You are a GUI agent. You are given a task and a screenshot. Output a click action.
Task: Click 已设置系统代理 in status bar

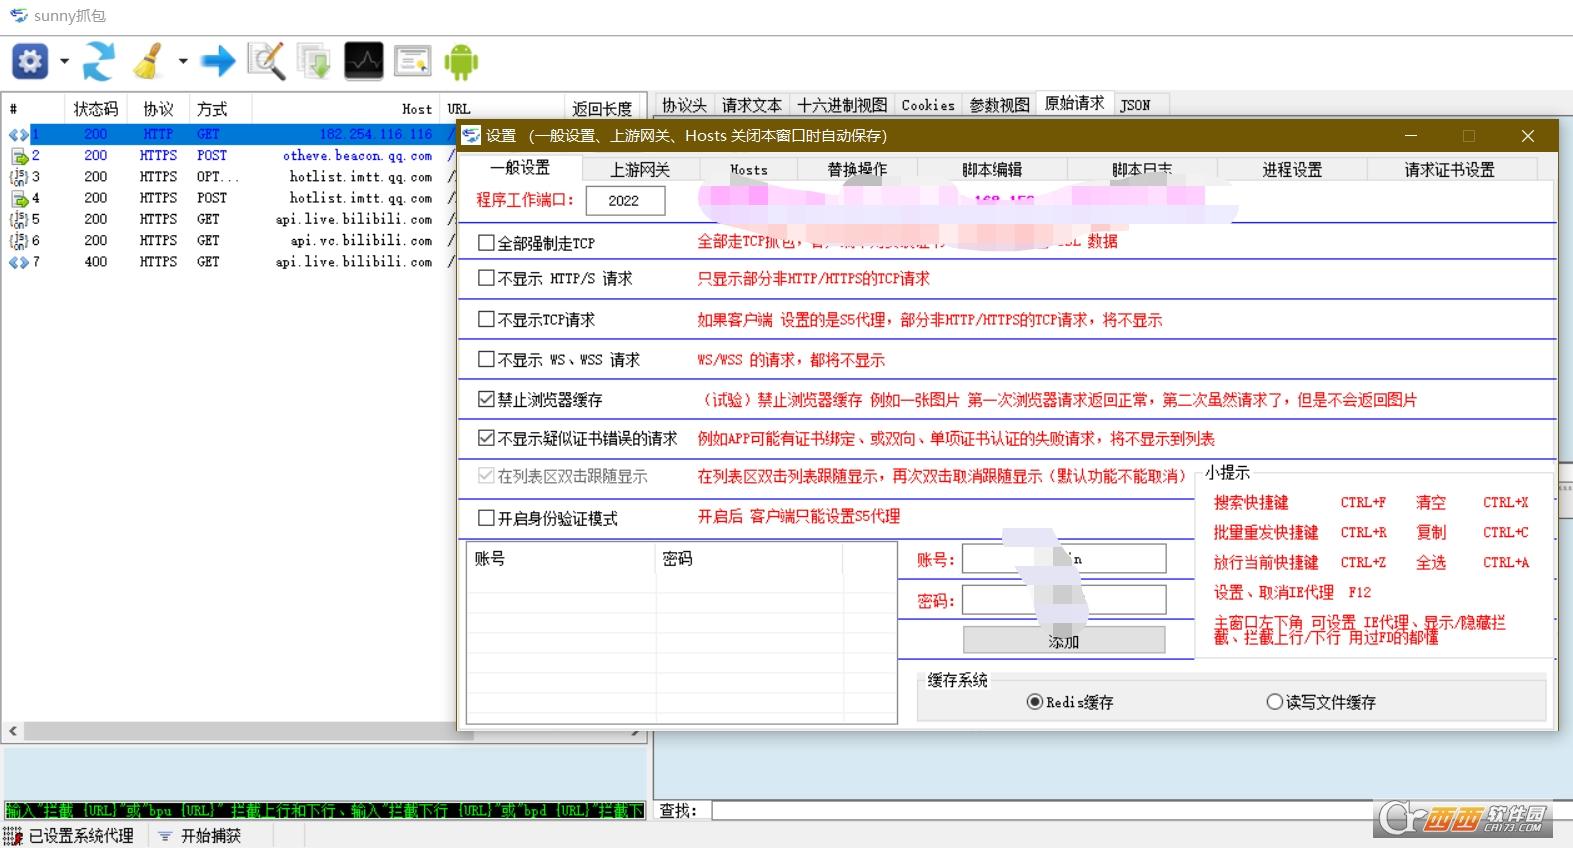[x=81, y=836]
